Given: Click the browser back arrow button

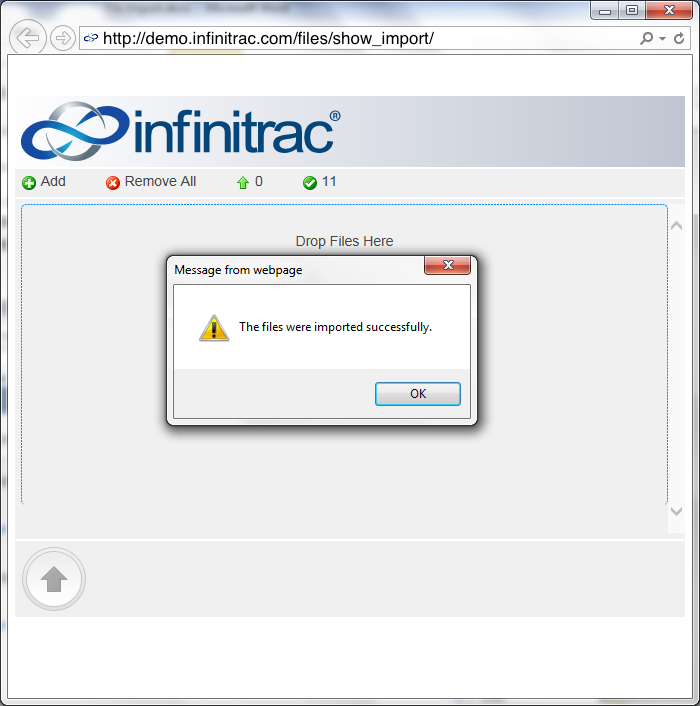Looking at the screenshot, I should [x=27, y=38].
